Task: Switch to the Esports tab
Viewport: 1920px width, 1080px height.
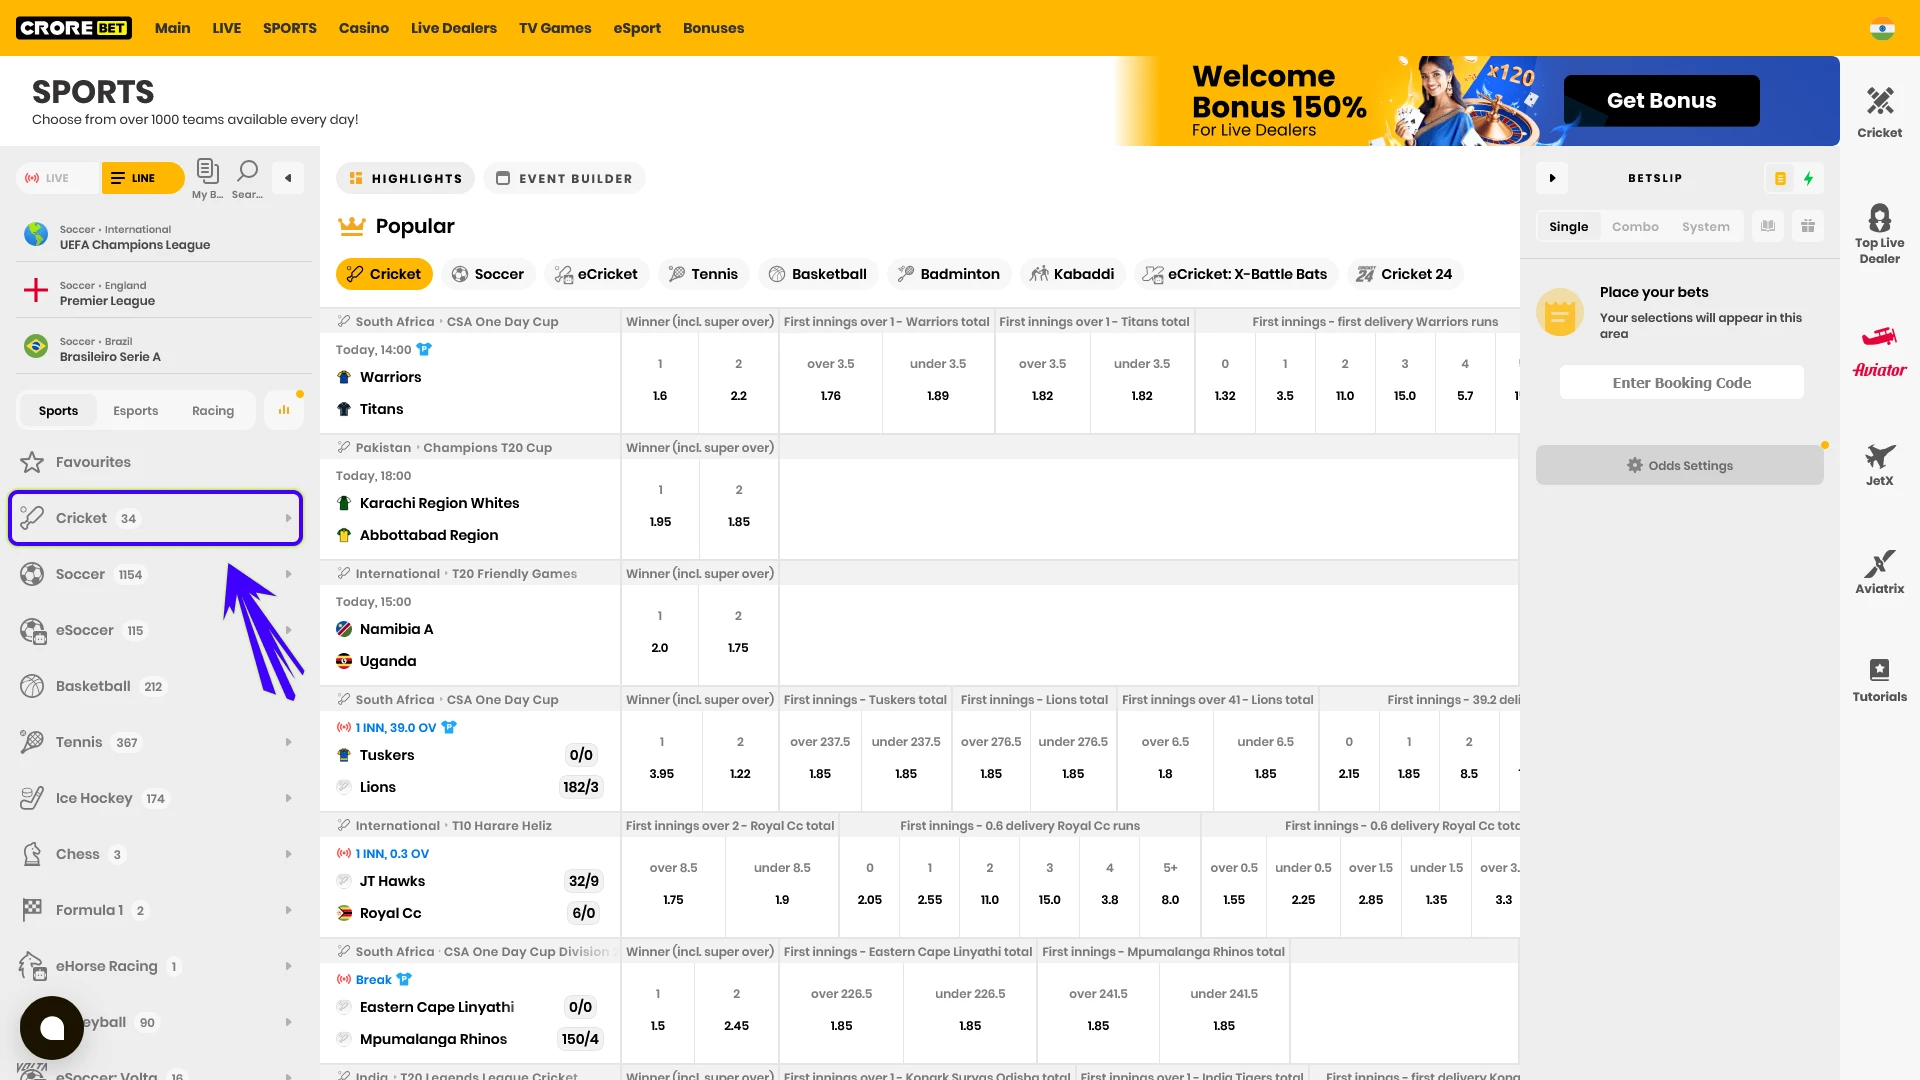Action: tap(135, 410)
